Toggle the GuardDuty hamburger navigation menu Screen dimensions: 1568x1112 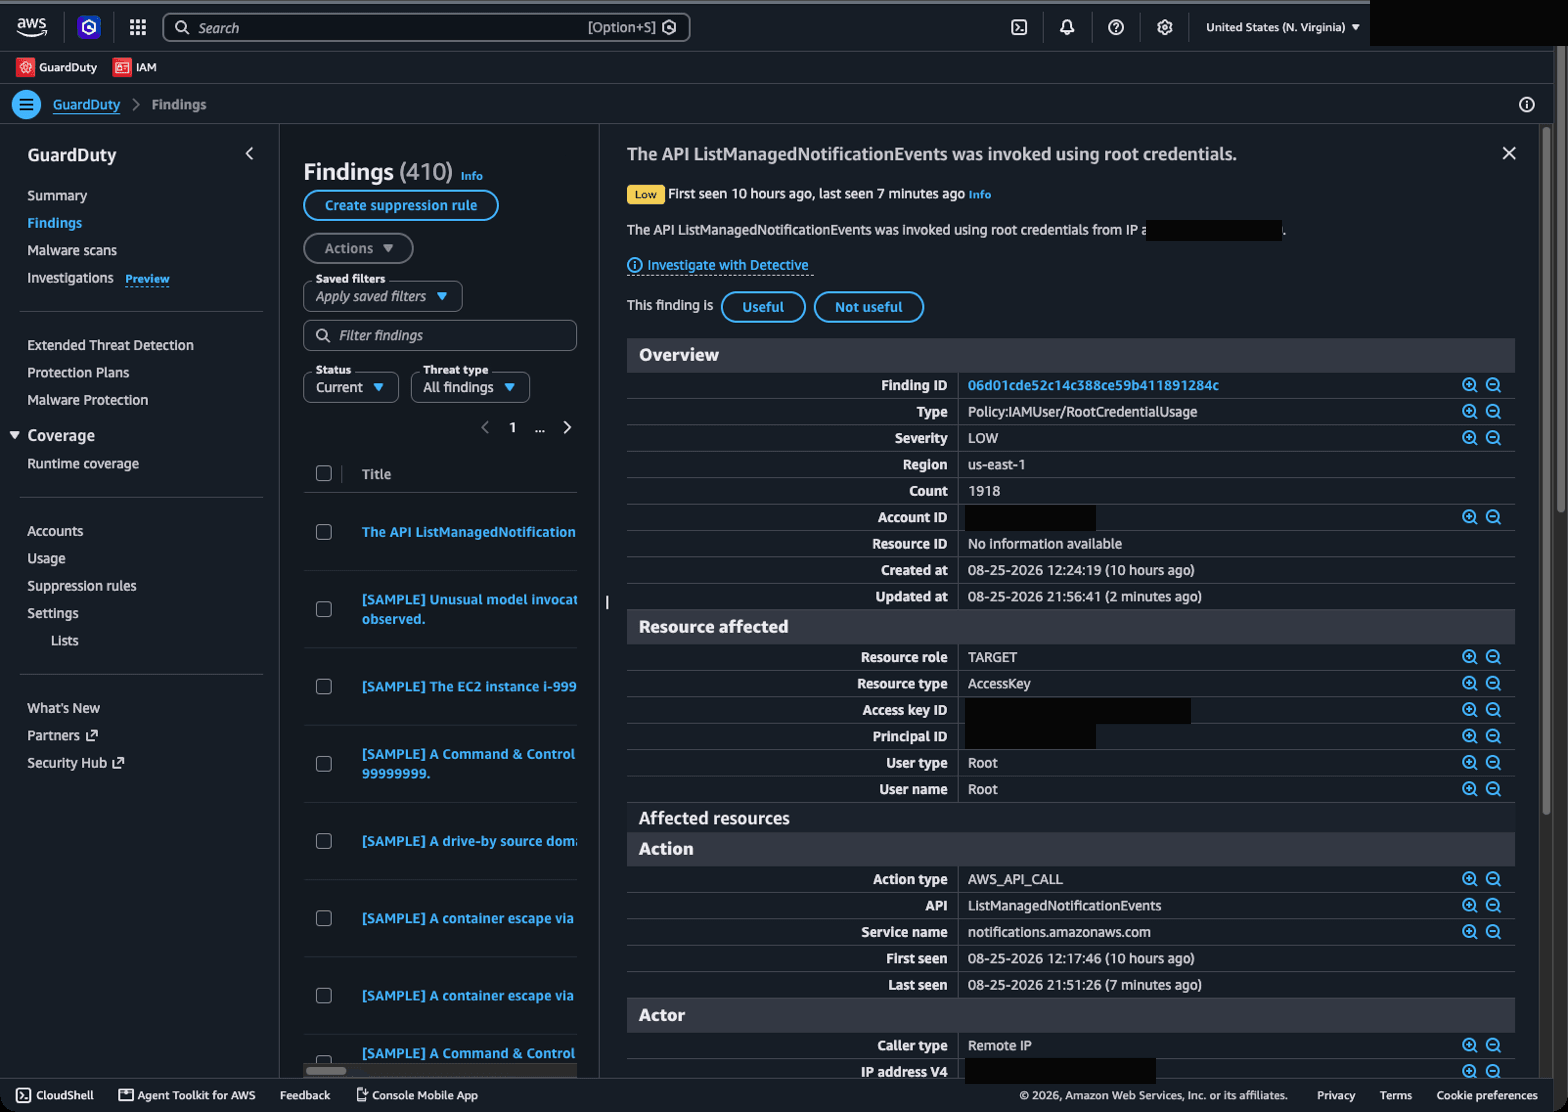[26, 104]
